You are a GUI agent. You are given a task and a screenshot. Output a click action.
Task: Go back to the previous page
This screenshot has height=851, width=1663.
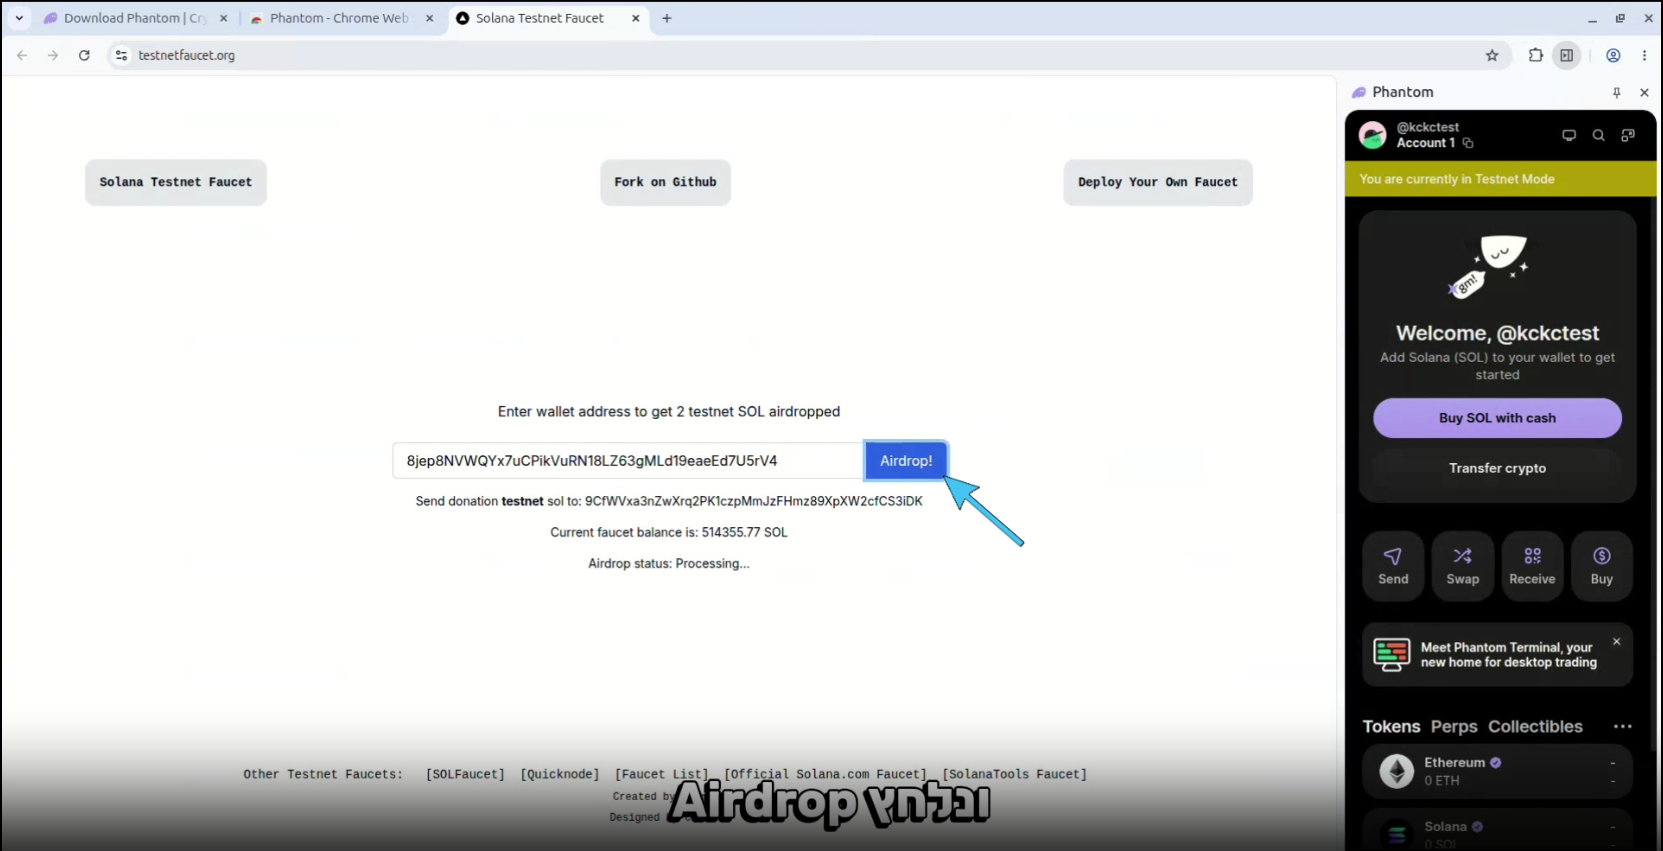(x=22, y=55)
